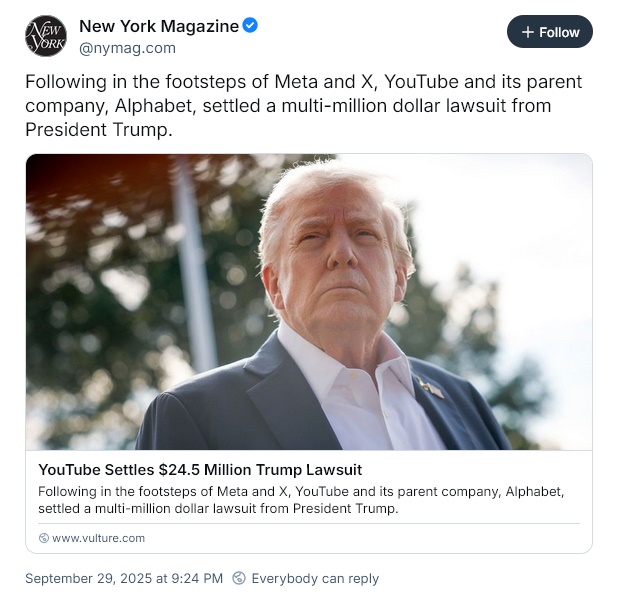This screenshot has height=600, width=620.
Task: Click the word "Follow" on the button
Action: click(559, 32)
